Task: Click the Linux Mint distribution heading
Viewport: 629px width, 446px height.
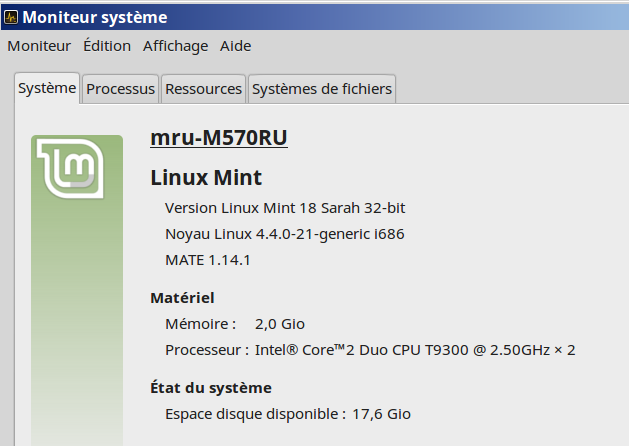Action: [206, 178]
